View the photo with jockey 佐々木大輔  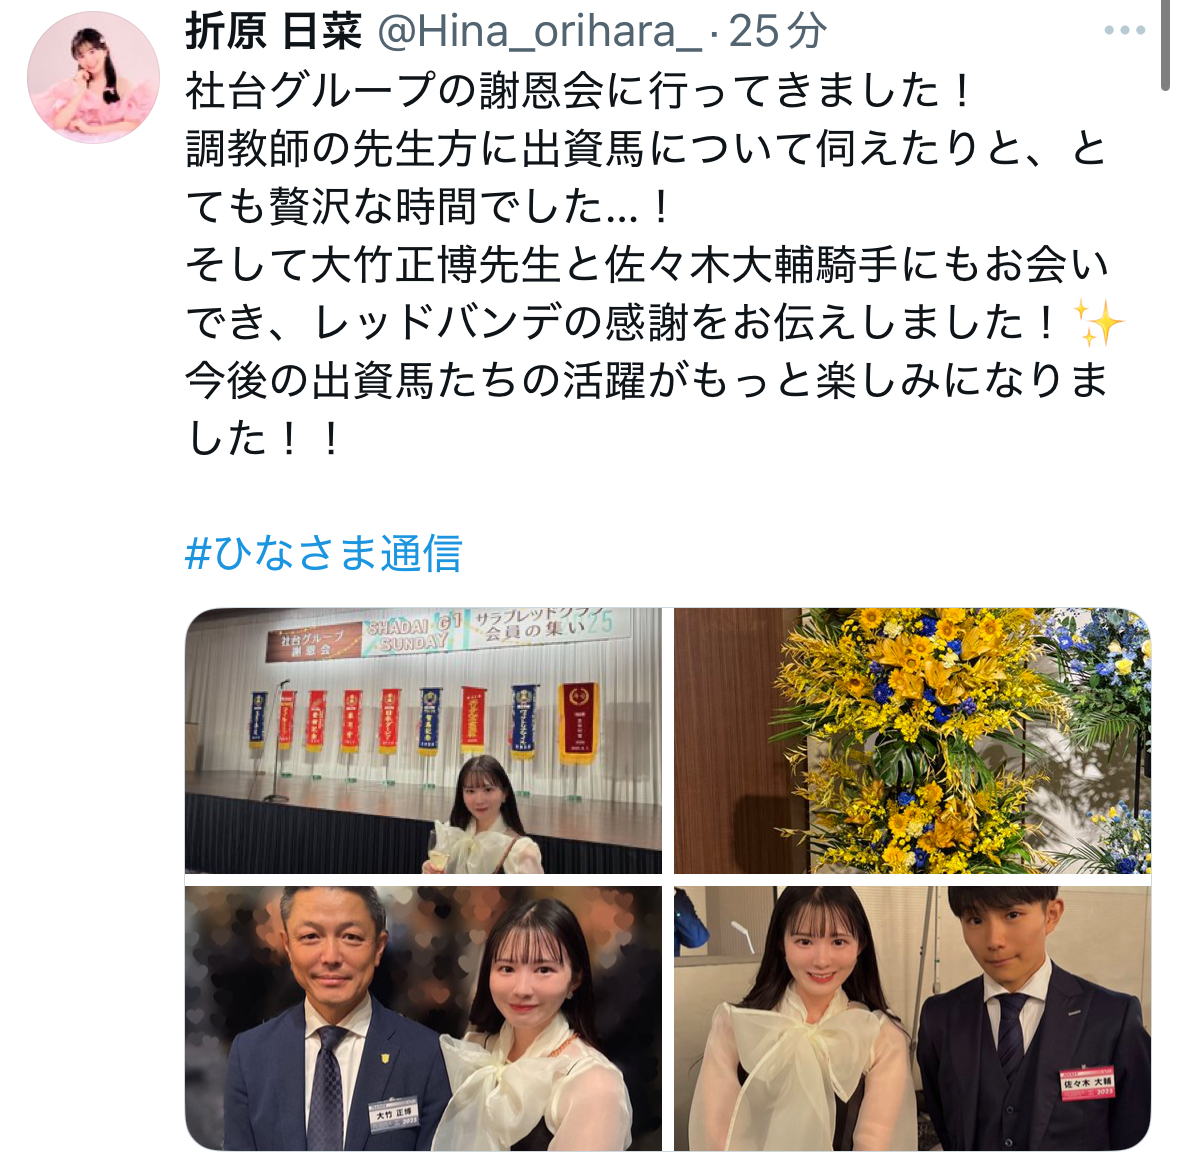(x=912, y=1018)
